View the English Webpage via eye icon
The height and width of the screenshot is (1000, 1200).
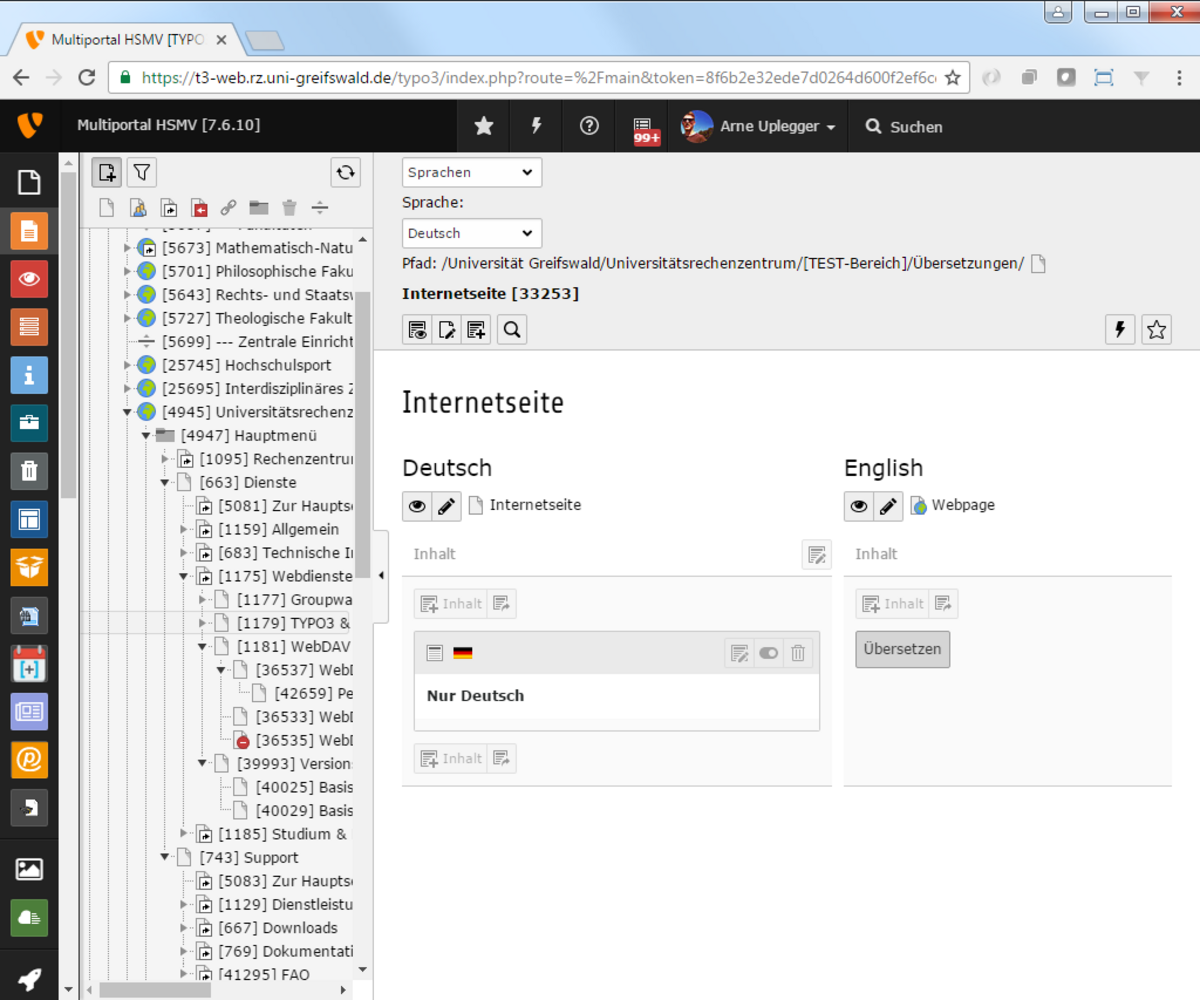(858, 507)
